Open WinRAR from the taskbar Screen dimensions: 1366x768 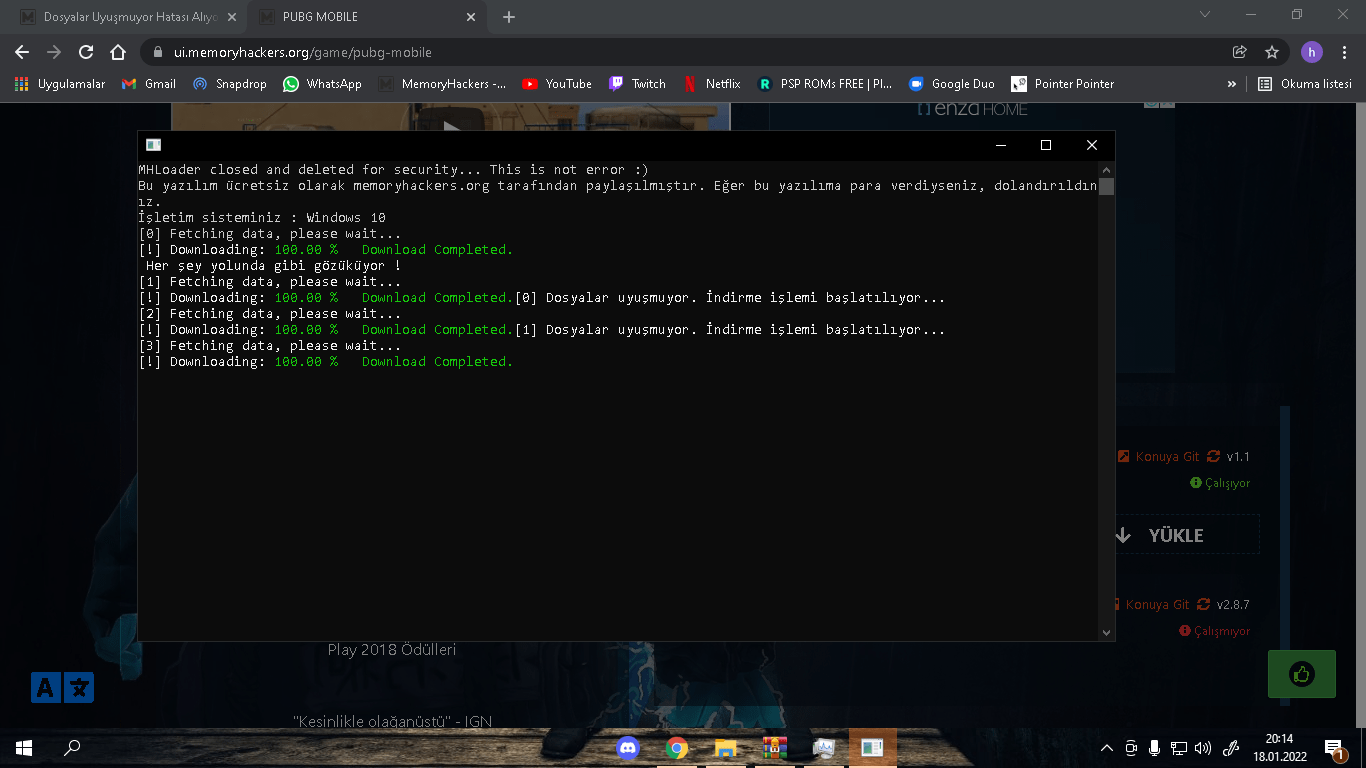[775, 747]
